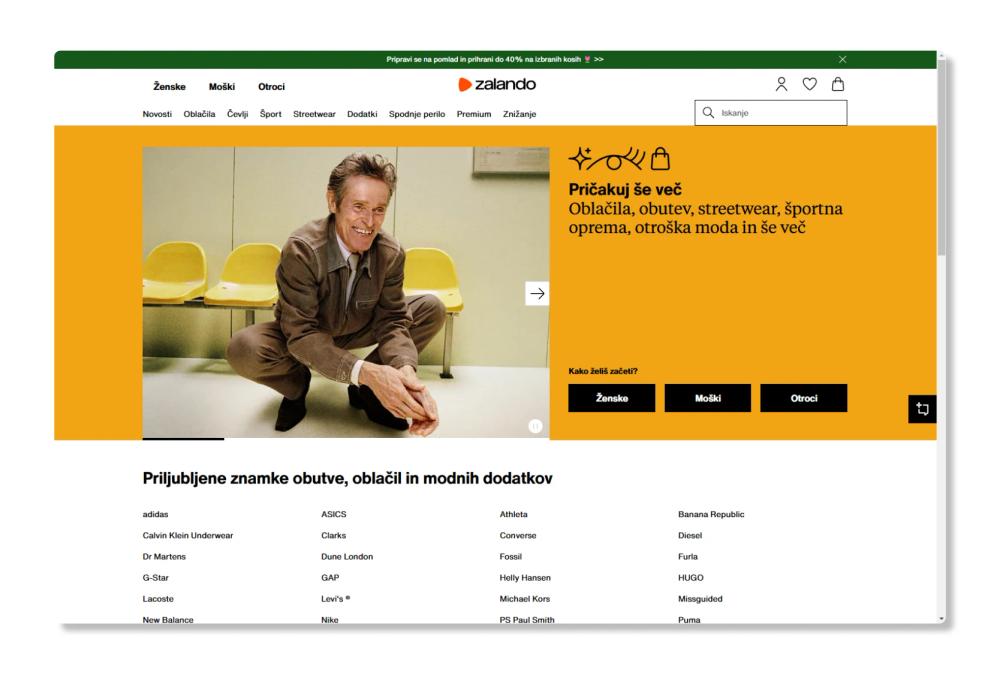Open the Streetwear menu
The height and width of the screenshot is (674, 1000).
pyautogui.click(x=314, y=114)
